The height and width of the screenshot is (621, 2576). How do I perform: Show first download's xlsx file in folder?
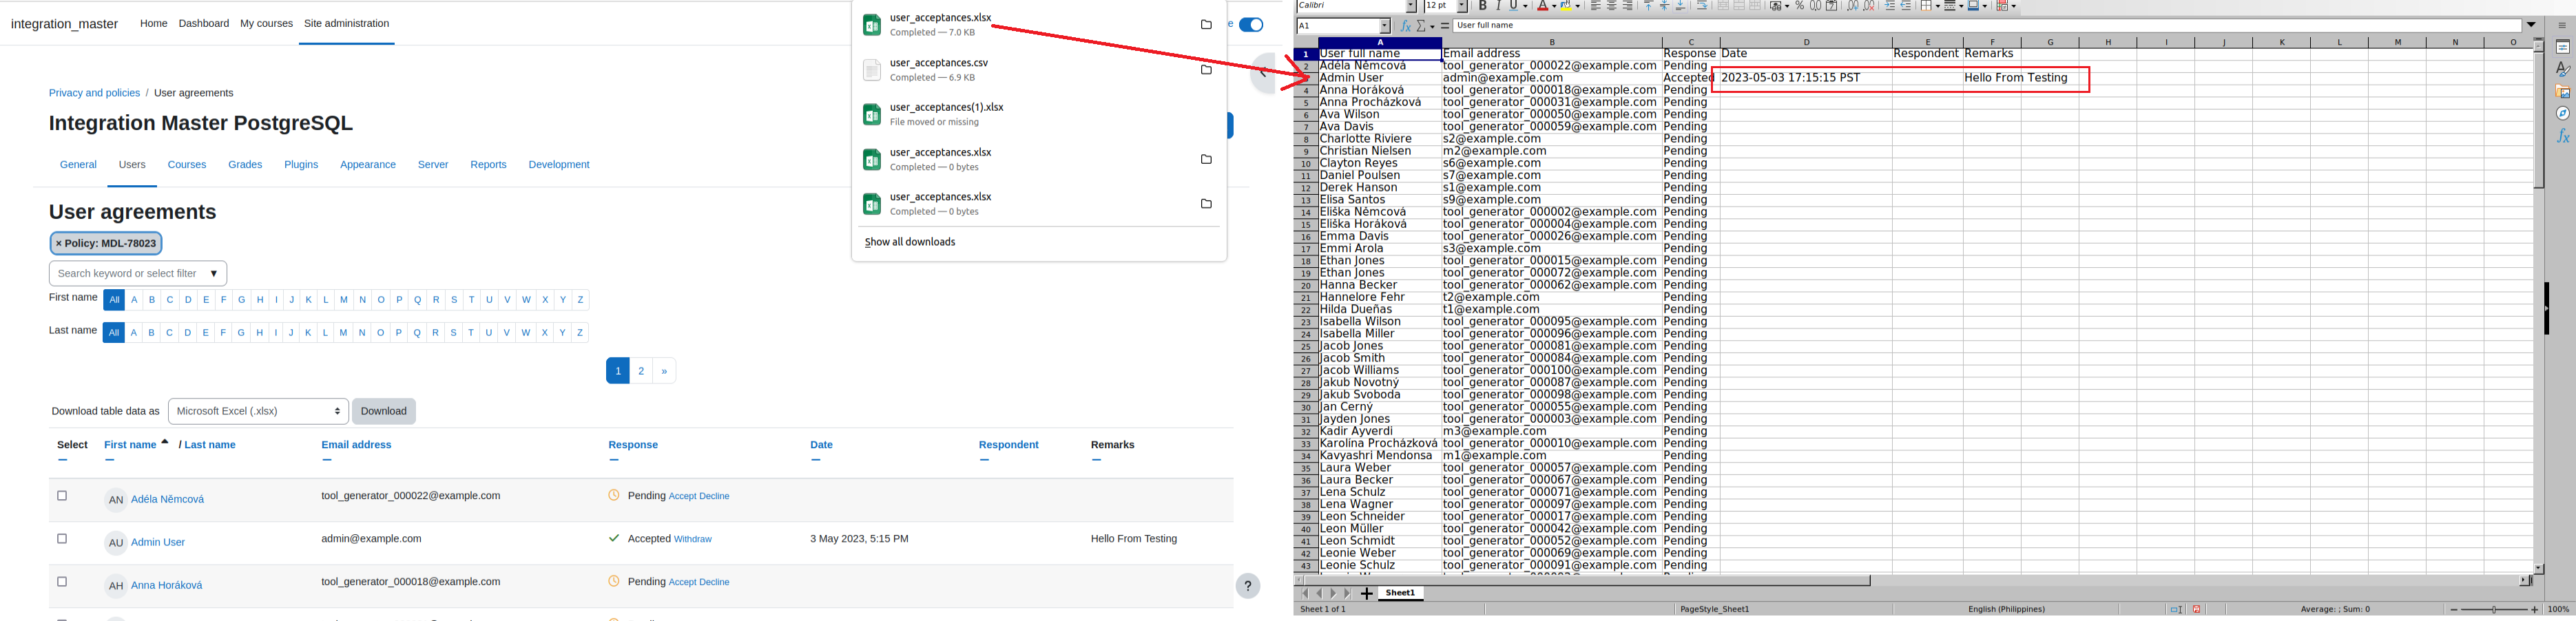tap(1206, 25)
